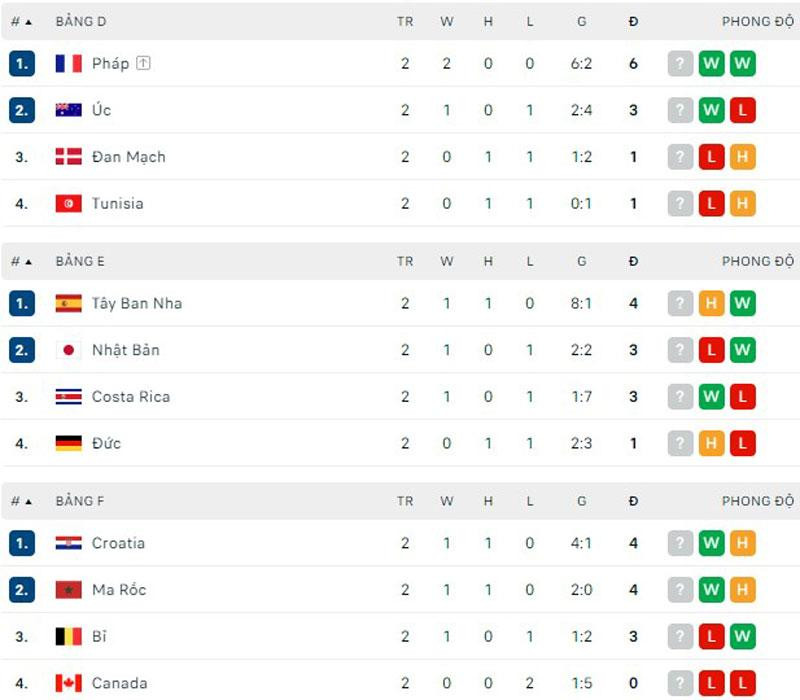Open the Tây Ban Nha team page
The width and height of the screenshot is (800, 700).
click(x=137, y=303)
